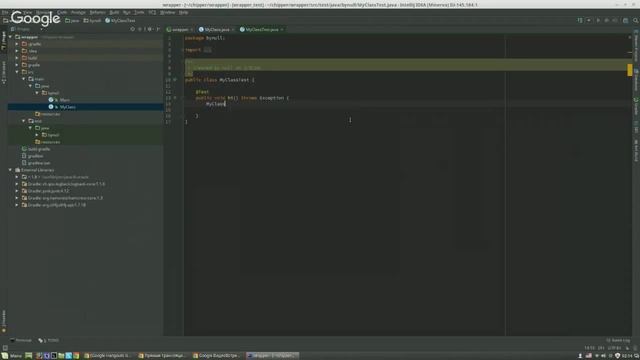Click the volume tray icon in taskbar
640x360 pixels.
coord(603,356)
